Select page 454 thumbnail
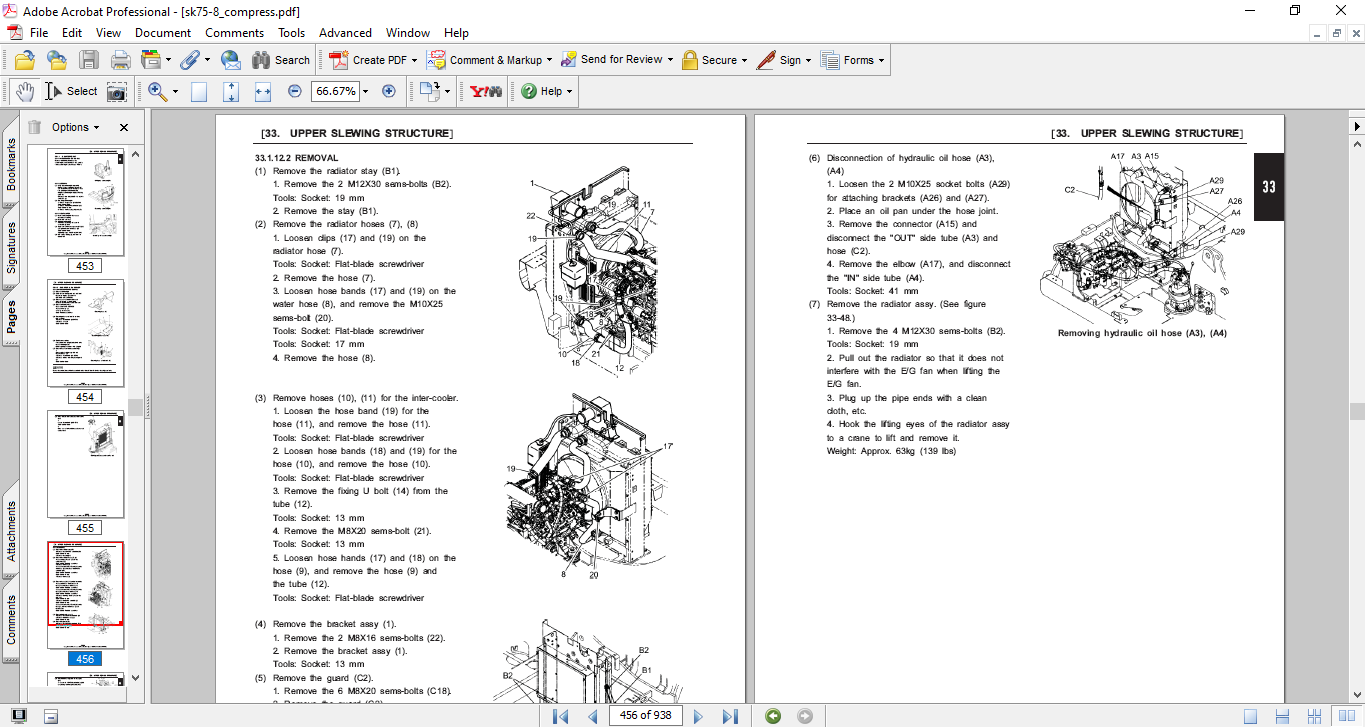Image resolution: width=1365 pixels, height=727 pixels. 86,333
